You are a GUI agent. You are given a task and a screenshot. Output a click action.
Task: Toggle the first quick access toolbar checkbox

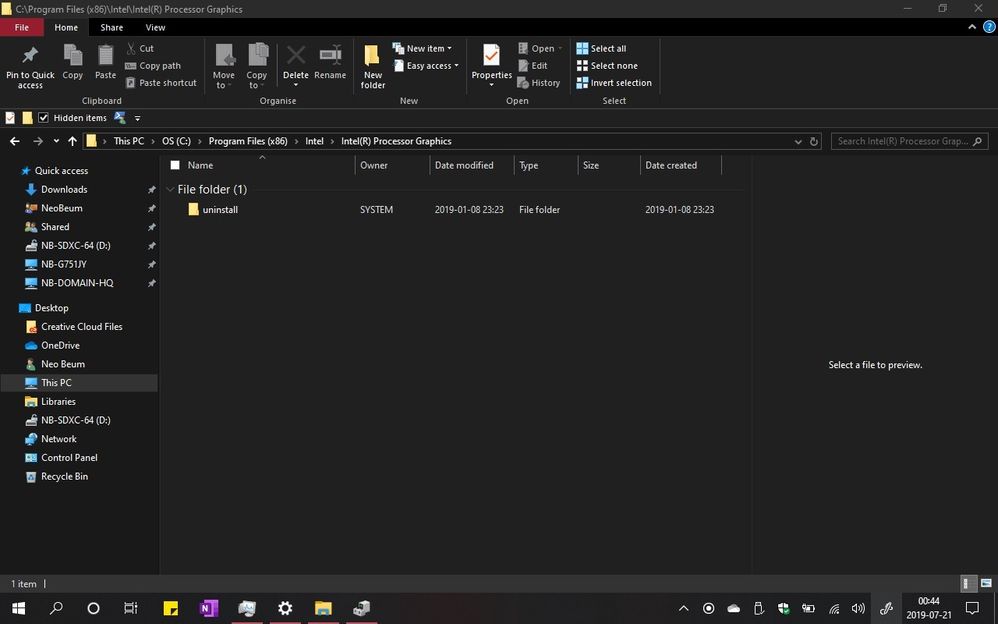click(10, 118)
